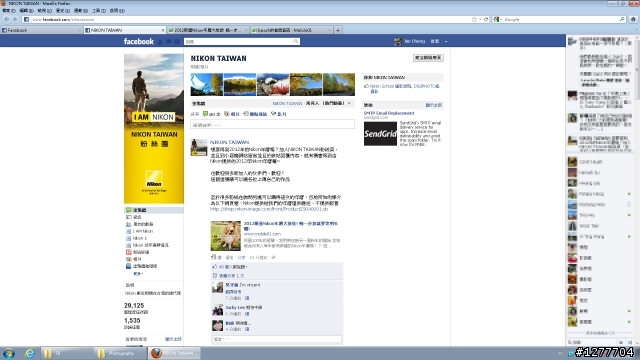Open the 編輯 menu
The width and height of the screenshot is (640, 360).
[x=26, y=11]
